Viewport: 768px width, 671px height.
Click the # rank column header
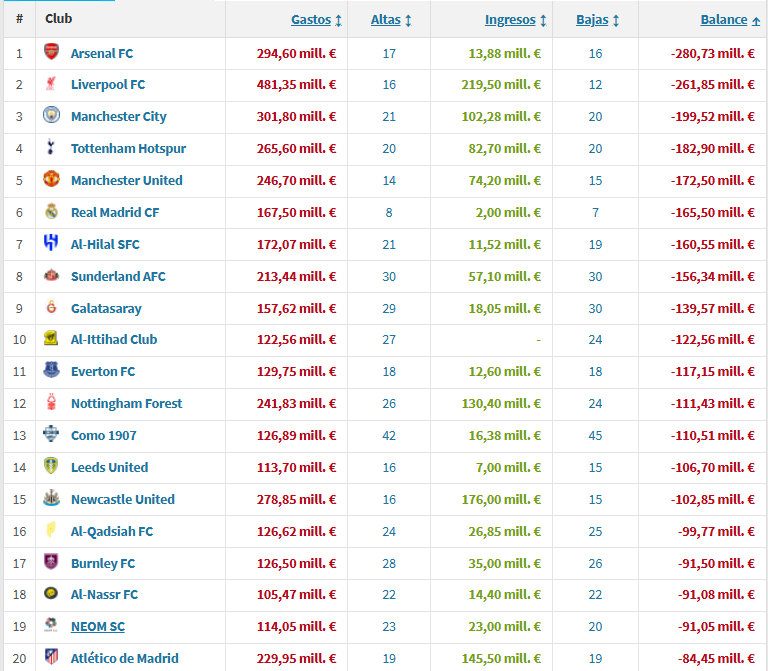19,19
